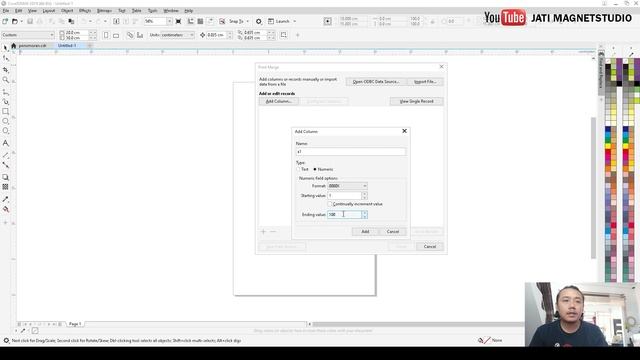The width and height of the screenshot is (640, 360).
Task: Open the Object menu
Action: pyautogui.click(x=67, y=11)
